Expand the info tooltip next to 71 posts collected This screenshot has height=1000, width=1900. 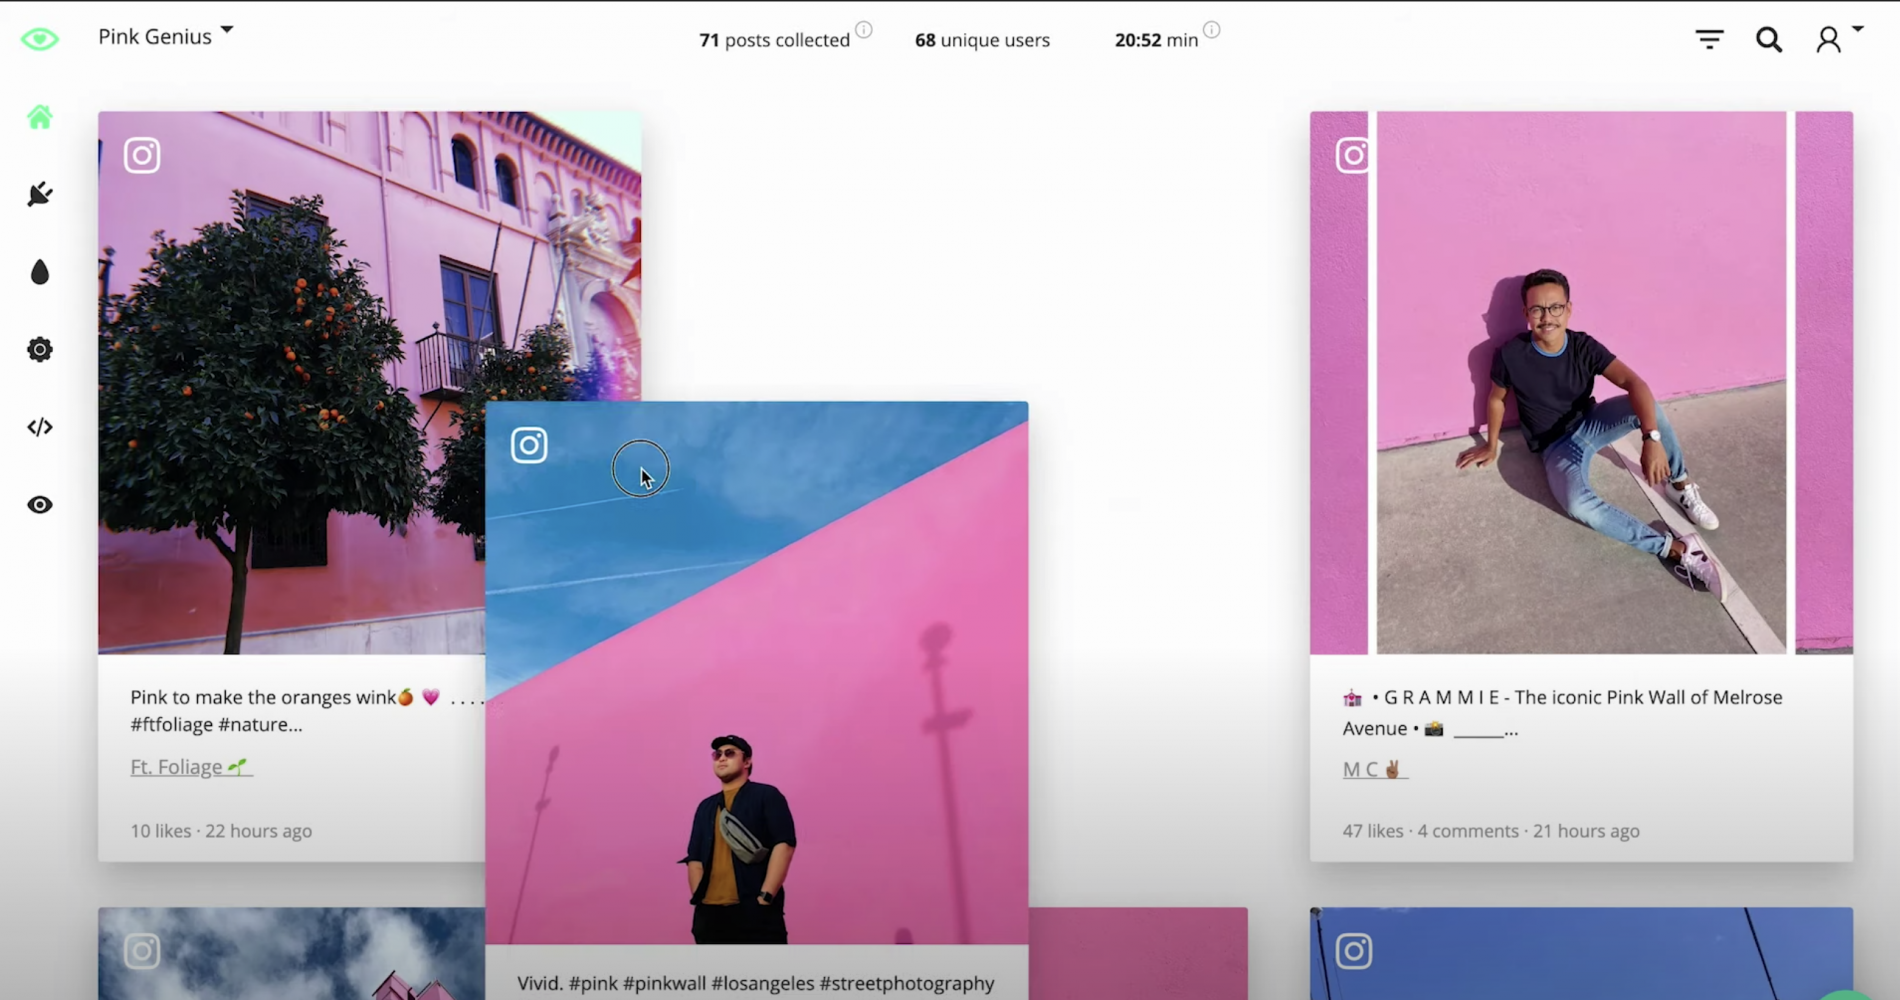pos(864,29)
